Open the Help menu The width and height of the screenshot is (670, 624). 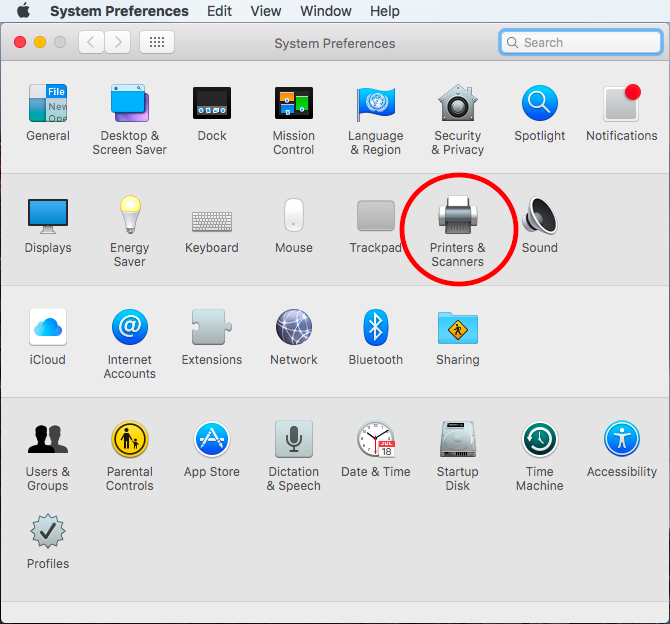[385, 11]
